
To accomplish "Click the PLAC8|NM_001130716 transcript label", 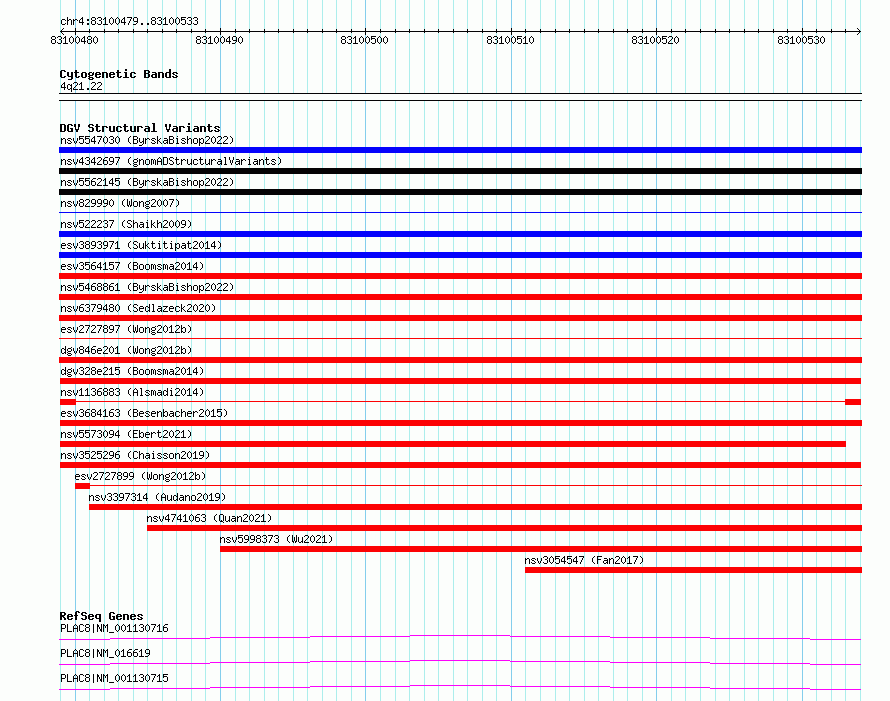I will pos(114,628).
